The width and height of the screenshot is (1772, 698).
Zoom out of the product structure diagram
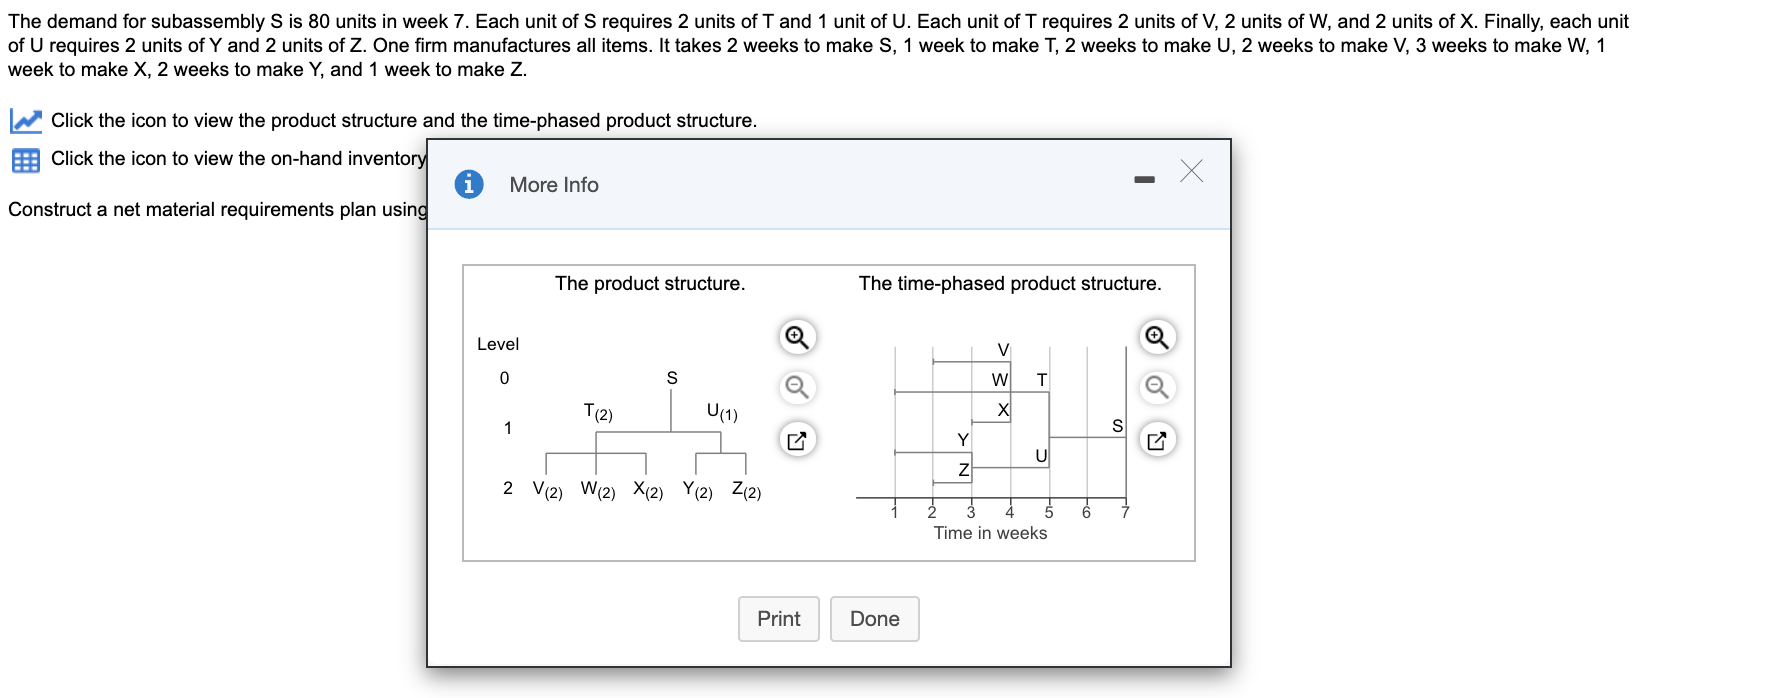(795, 388)
